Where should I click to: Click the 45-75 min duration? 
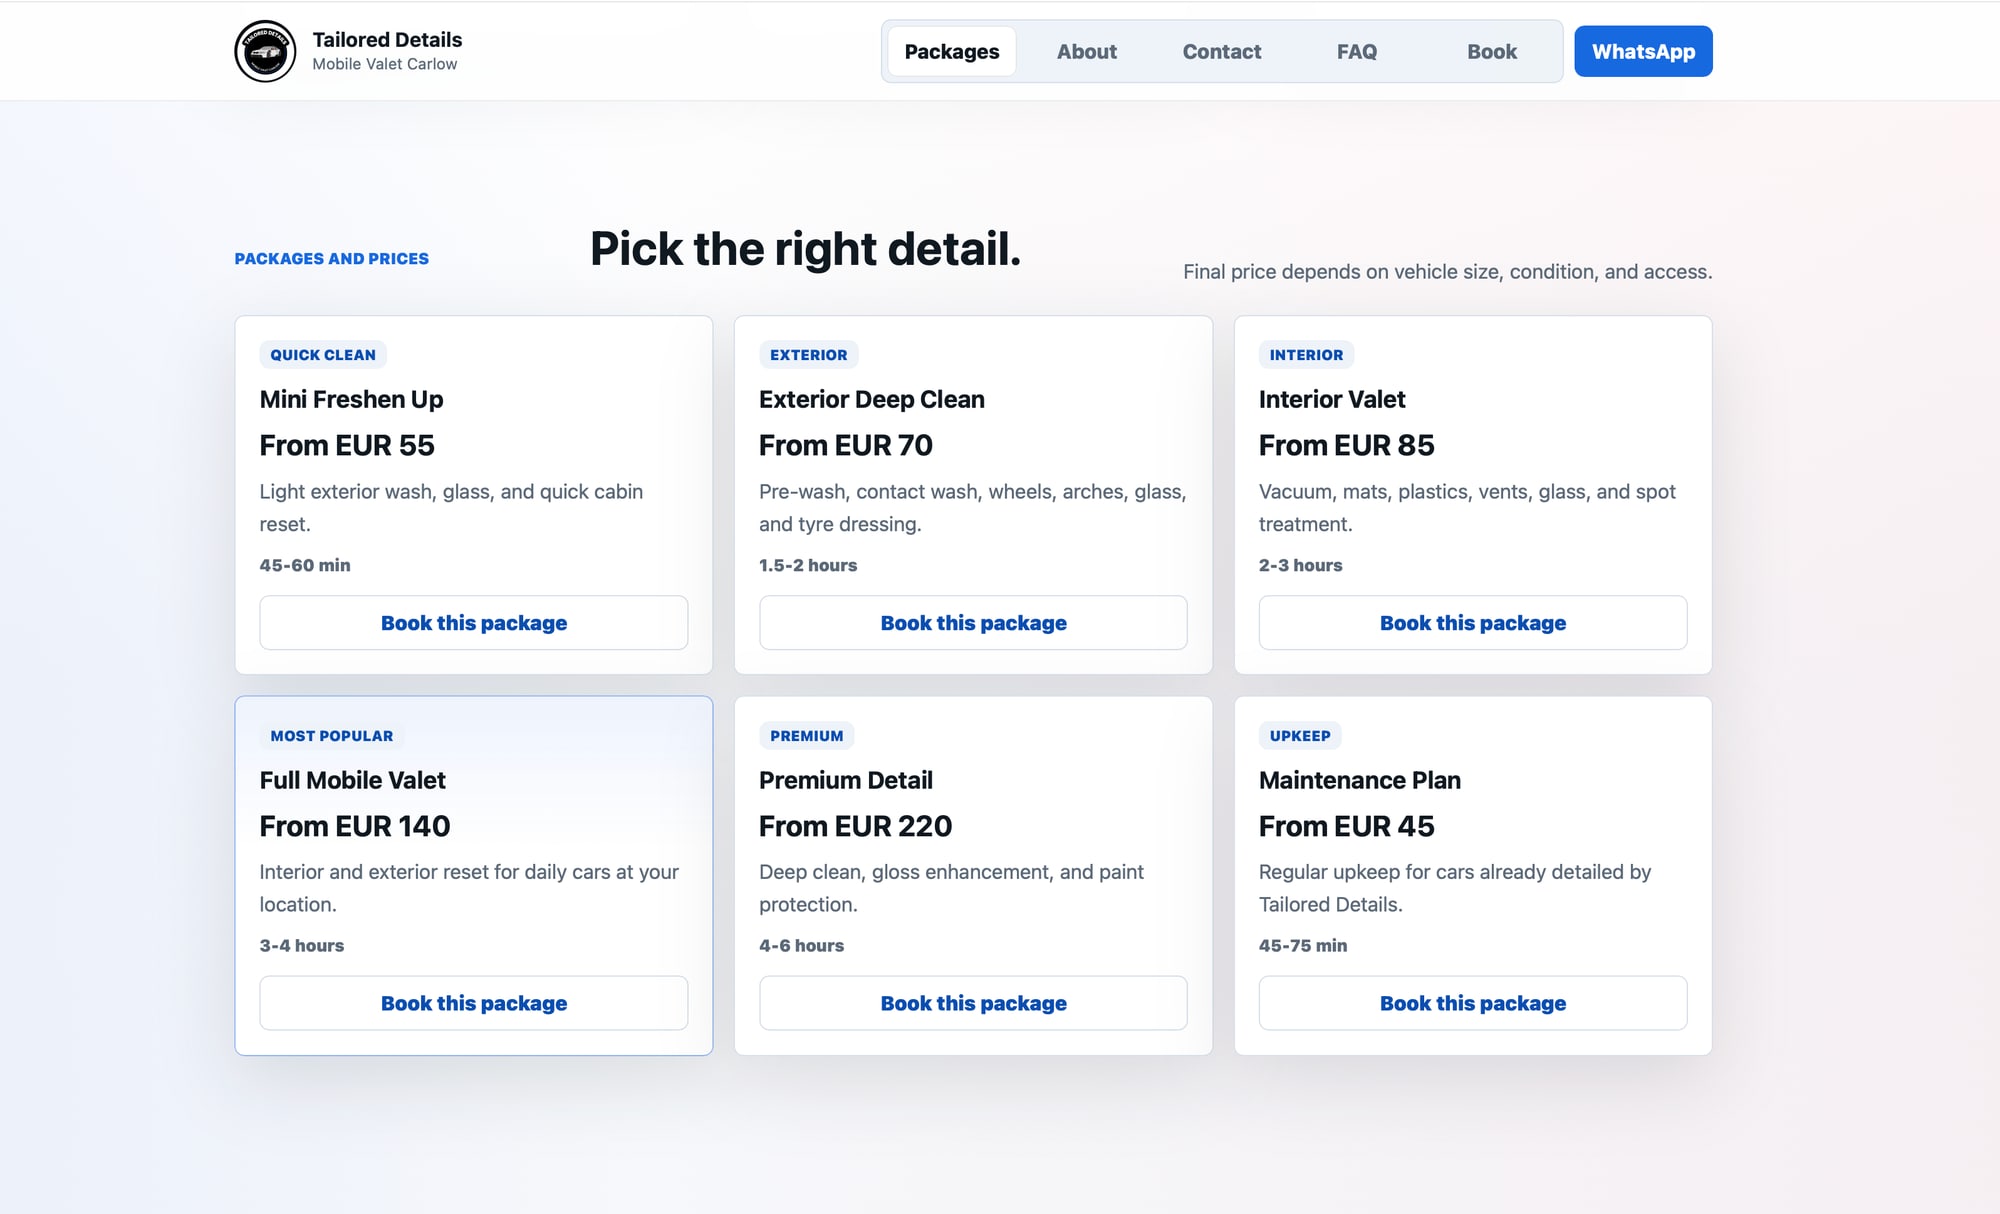1302,945
